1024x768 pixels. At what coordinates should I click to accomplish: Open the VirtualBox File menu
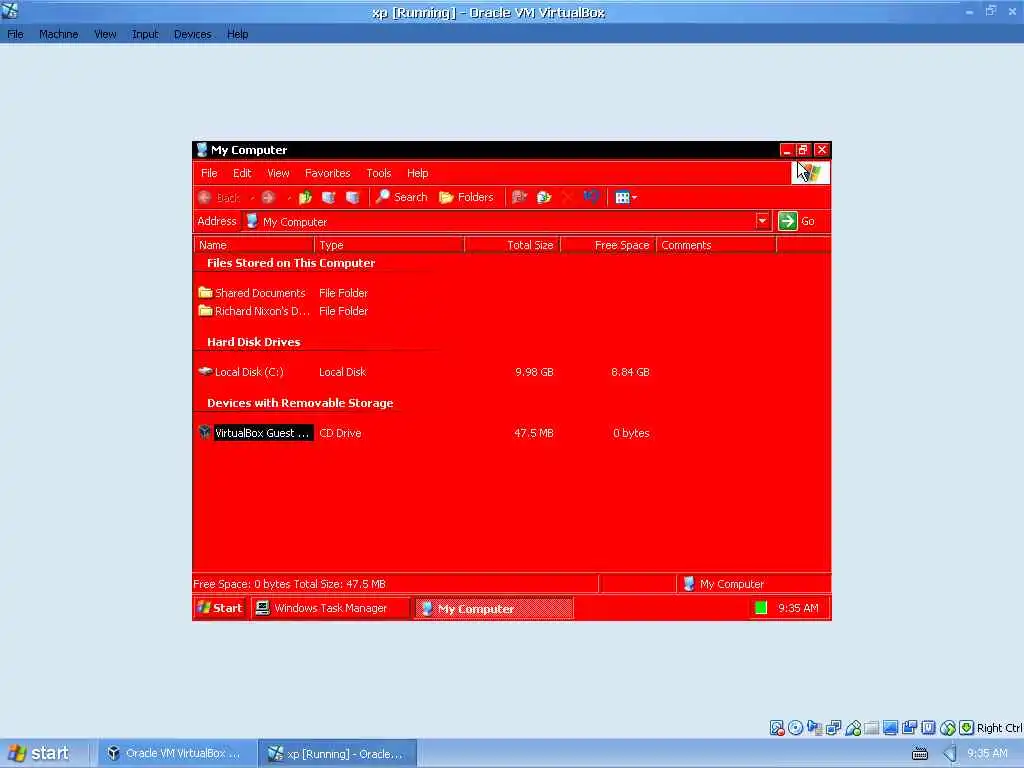(x=15, y=34)
